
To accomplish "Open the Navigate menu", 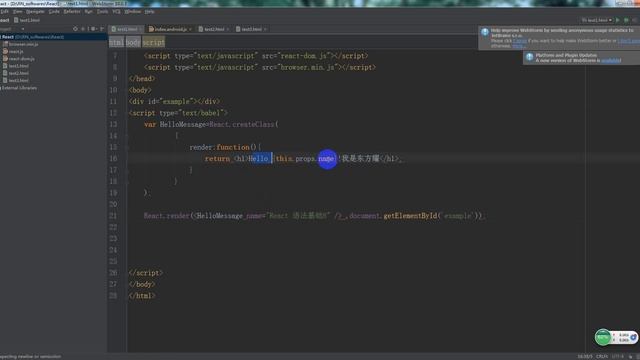I will (x=35, y=12).
